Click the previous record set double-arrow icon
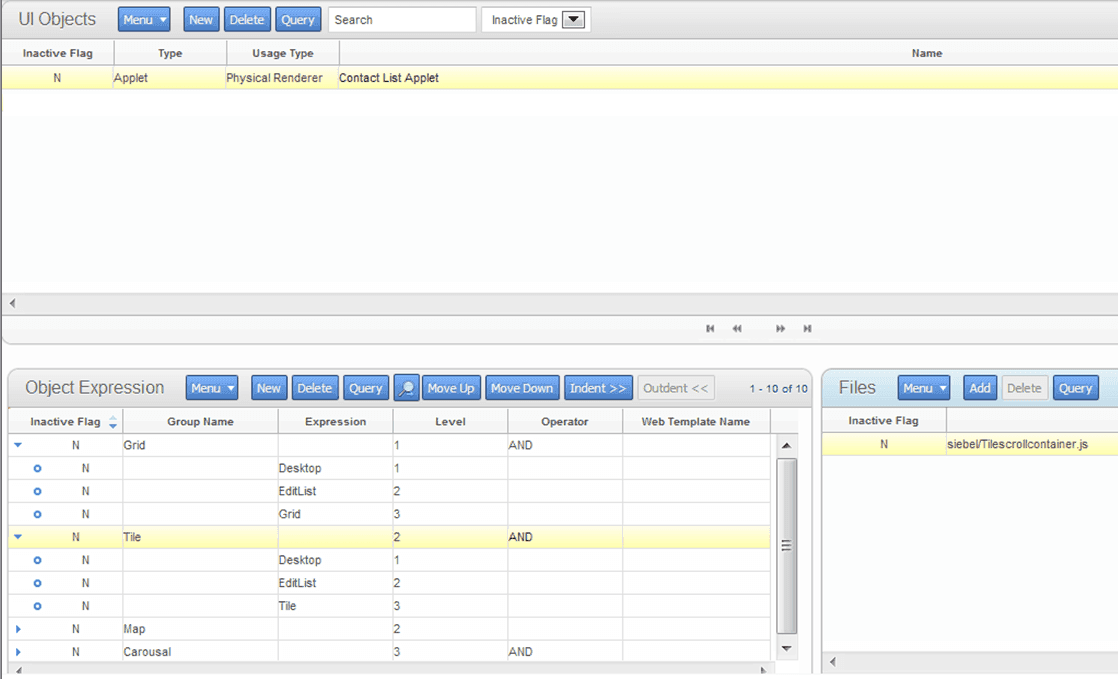Viewport: 1118px width, 679px height. (x=737, y=328)
